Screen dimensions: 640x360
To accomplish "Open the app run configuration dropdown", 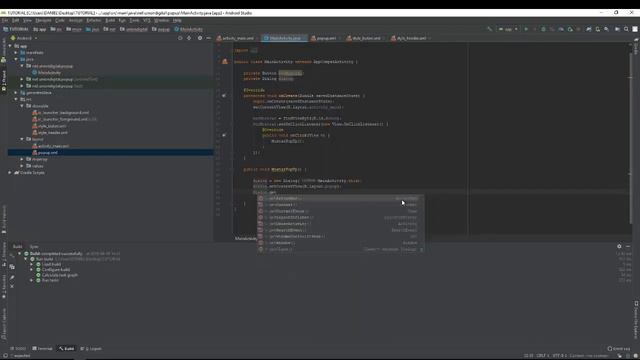I will pos(509,29).
